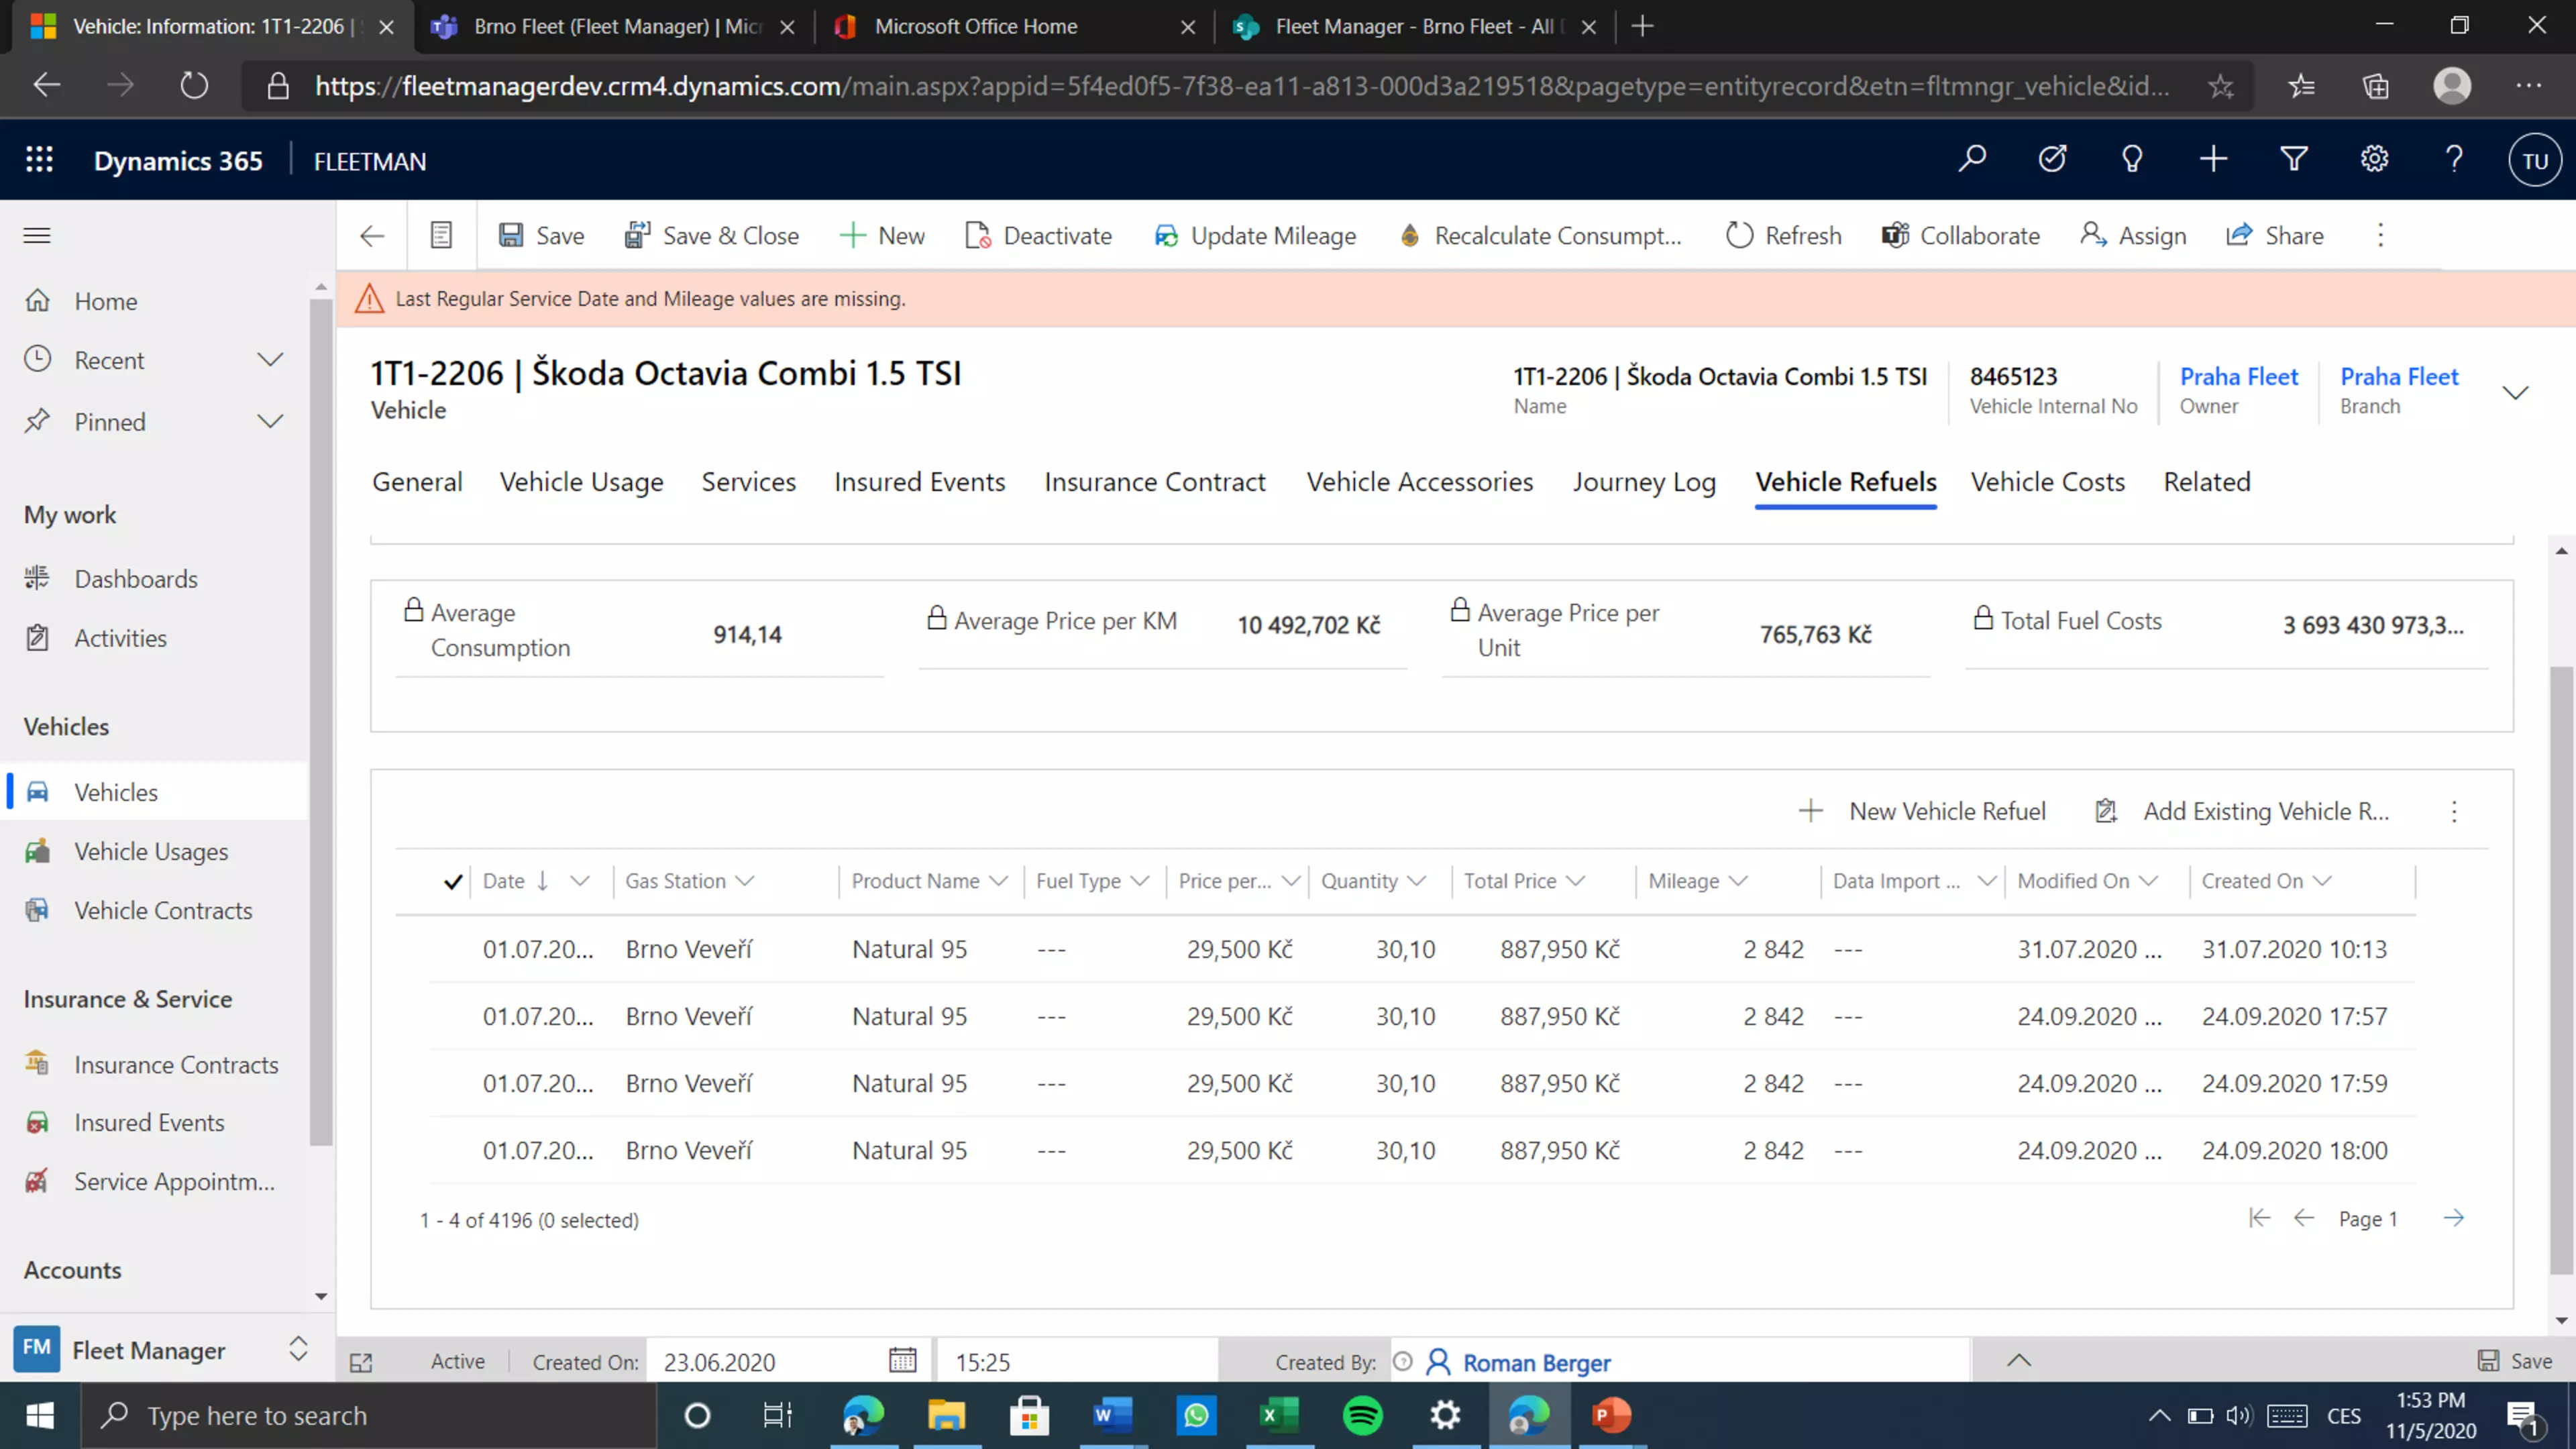This screenshot has height=1449, width=2576.
Task: Go to next page of refuels grid
Action: point(2454,1218)
